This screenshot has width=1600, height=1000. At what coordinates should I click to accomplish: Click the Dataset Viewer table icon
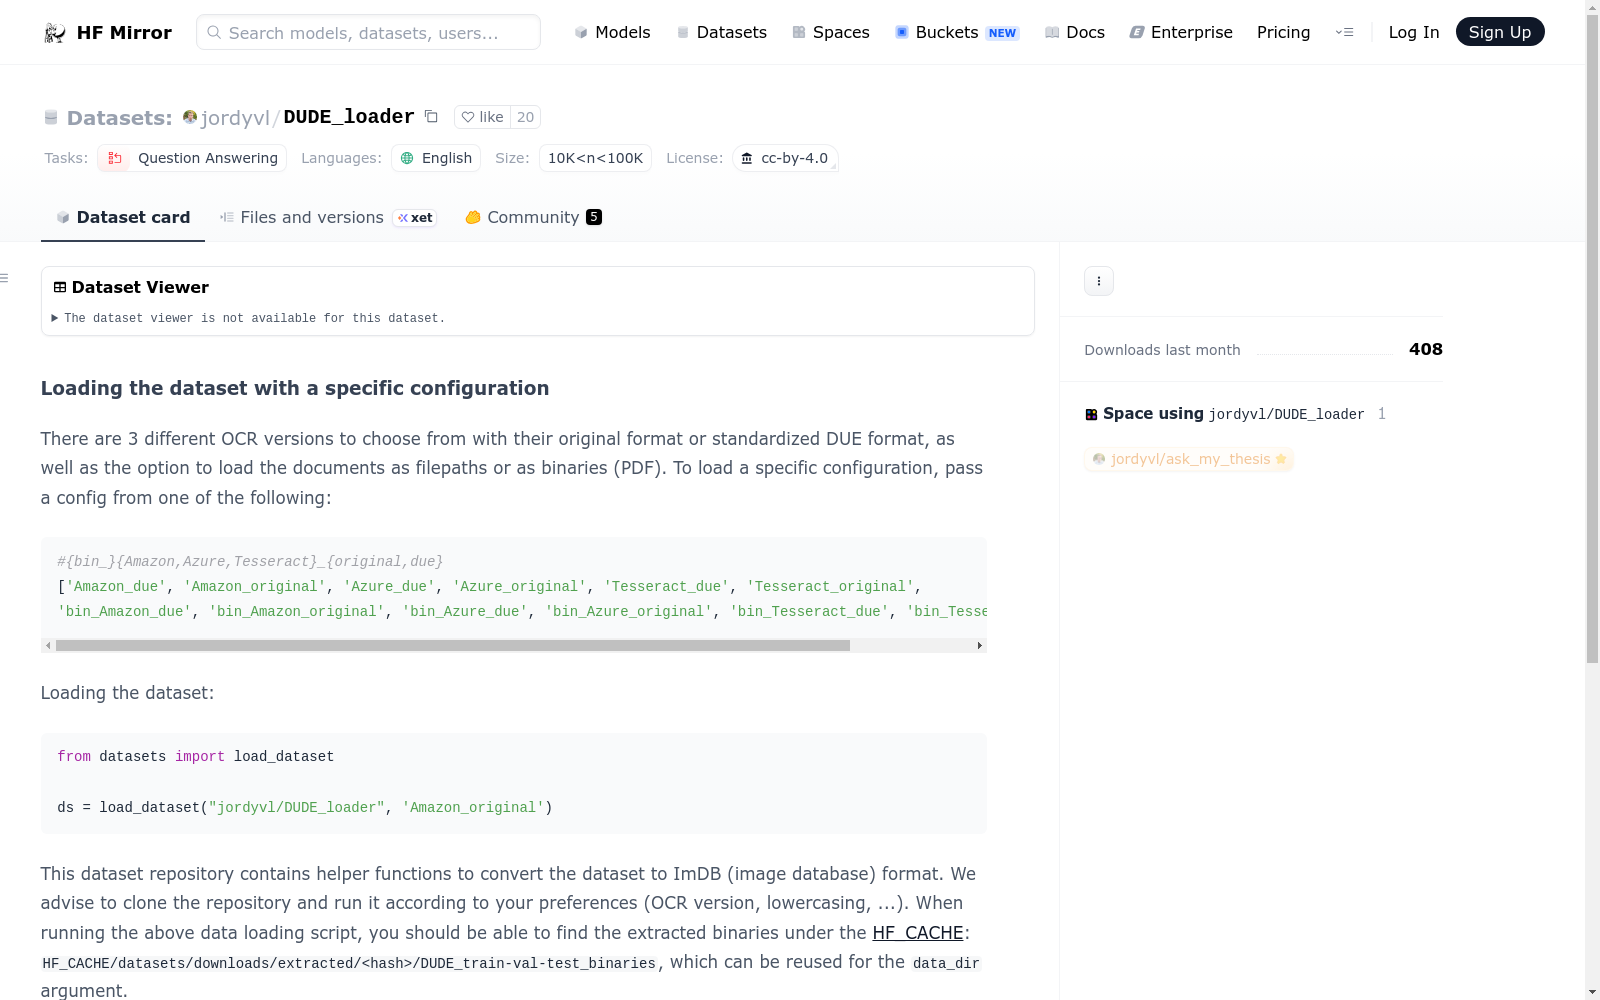(x=60, y=287)
